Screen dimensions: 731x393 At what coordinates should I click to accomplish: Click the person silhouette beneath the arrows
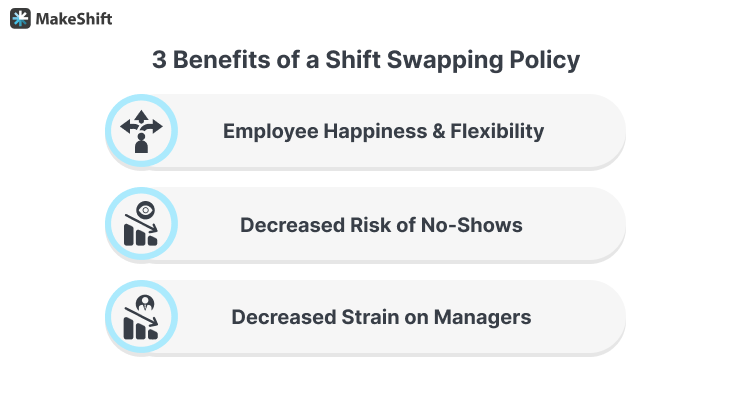click(141, 143)
